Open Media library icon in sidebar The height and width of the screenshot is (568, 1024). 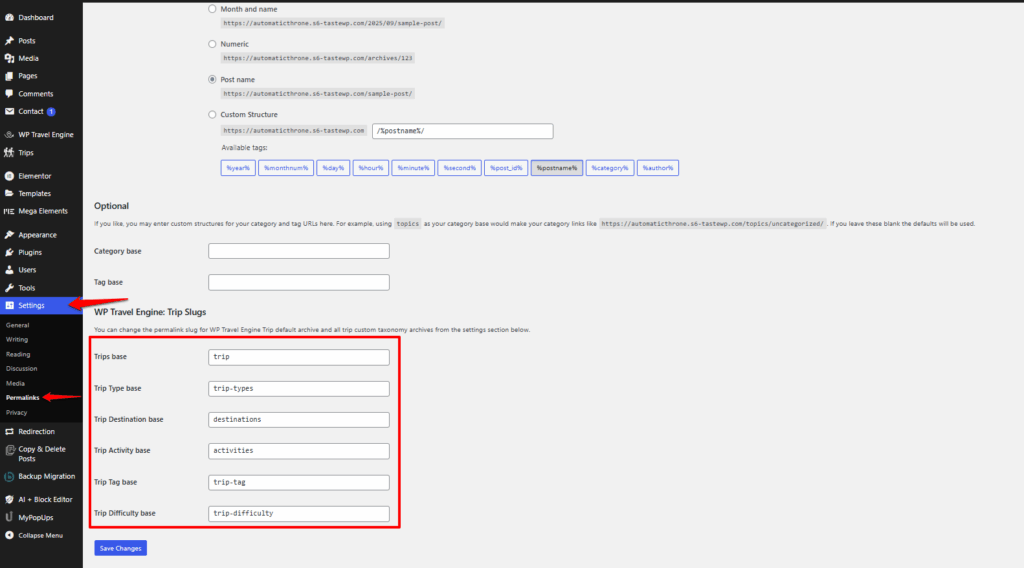[9, 58]
